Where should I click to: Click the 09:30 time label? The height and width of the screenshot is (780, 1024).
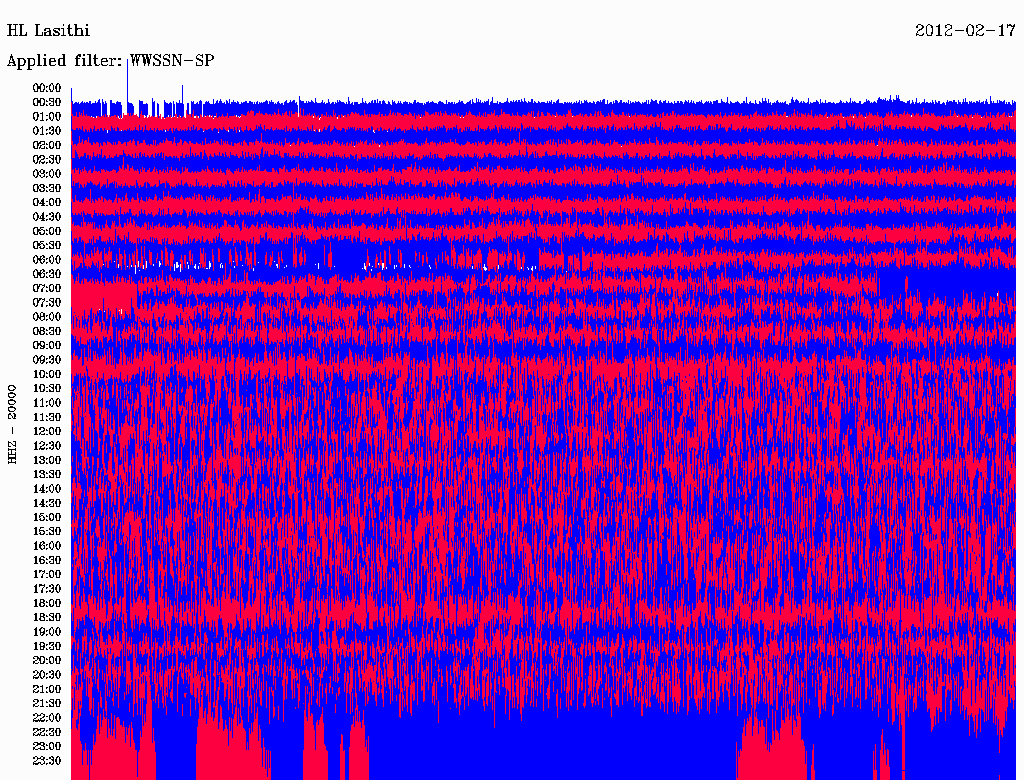tap(47, 360)
